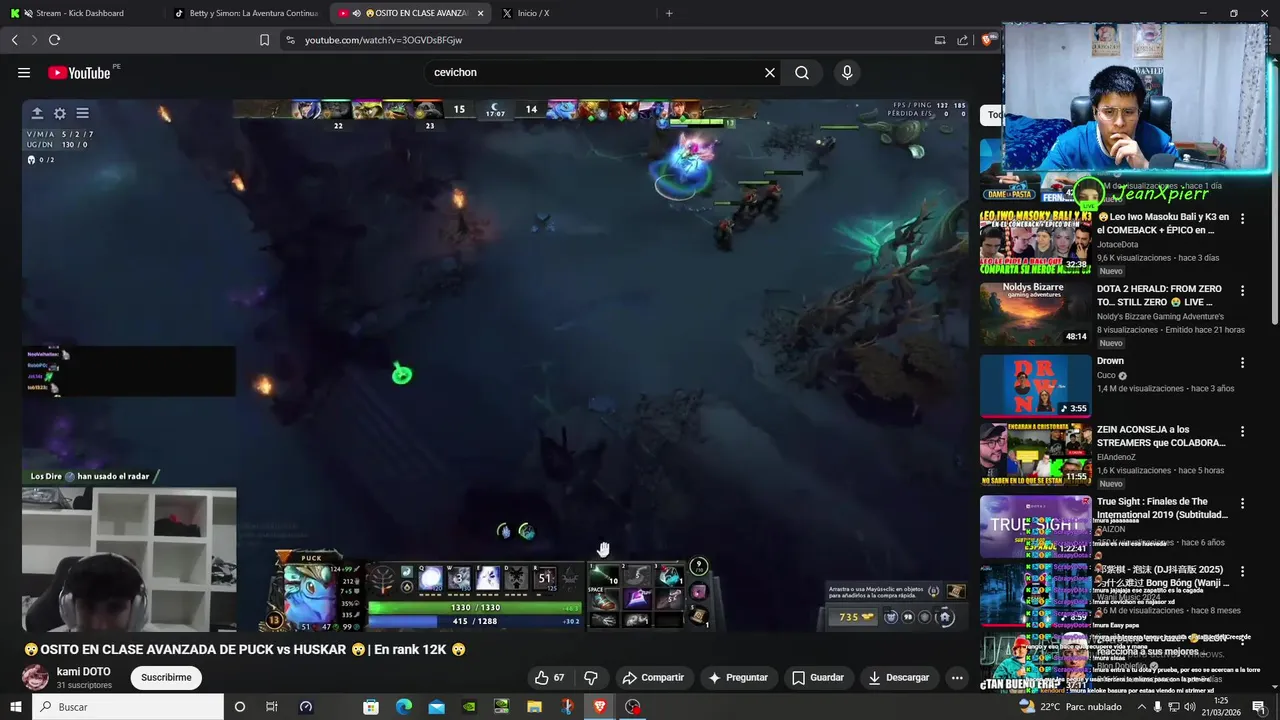Subscribe with the Suscribirme button
The image size is (1280, 720).
166,678
